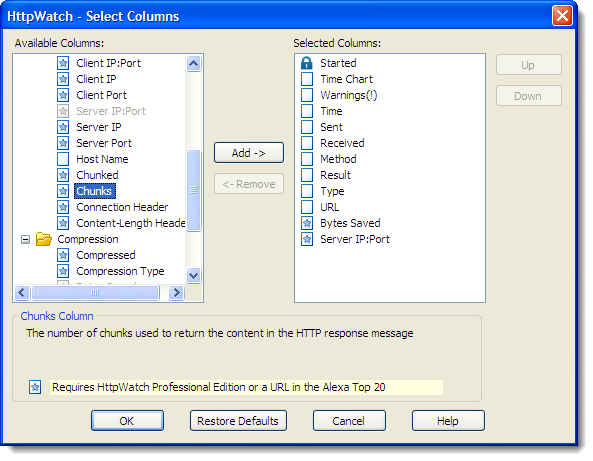
Task: Select Client IP:Port in Available Columns
Action: coord(108,63)
